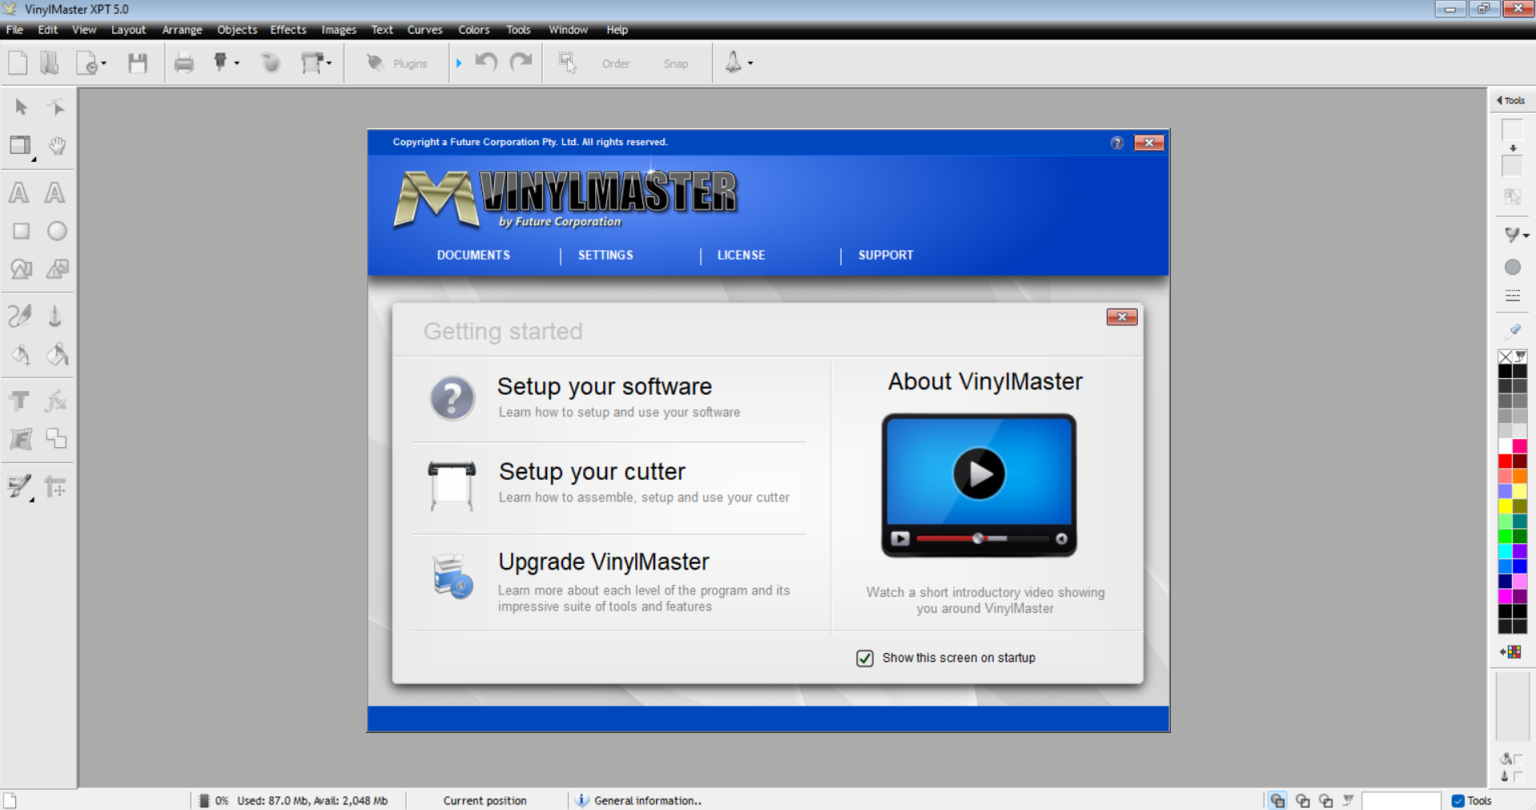Expand the recent documents dropdown arrow
The image size is (1536, 810).
point(104,64)
